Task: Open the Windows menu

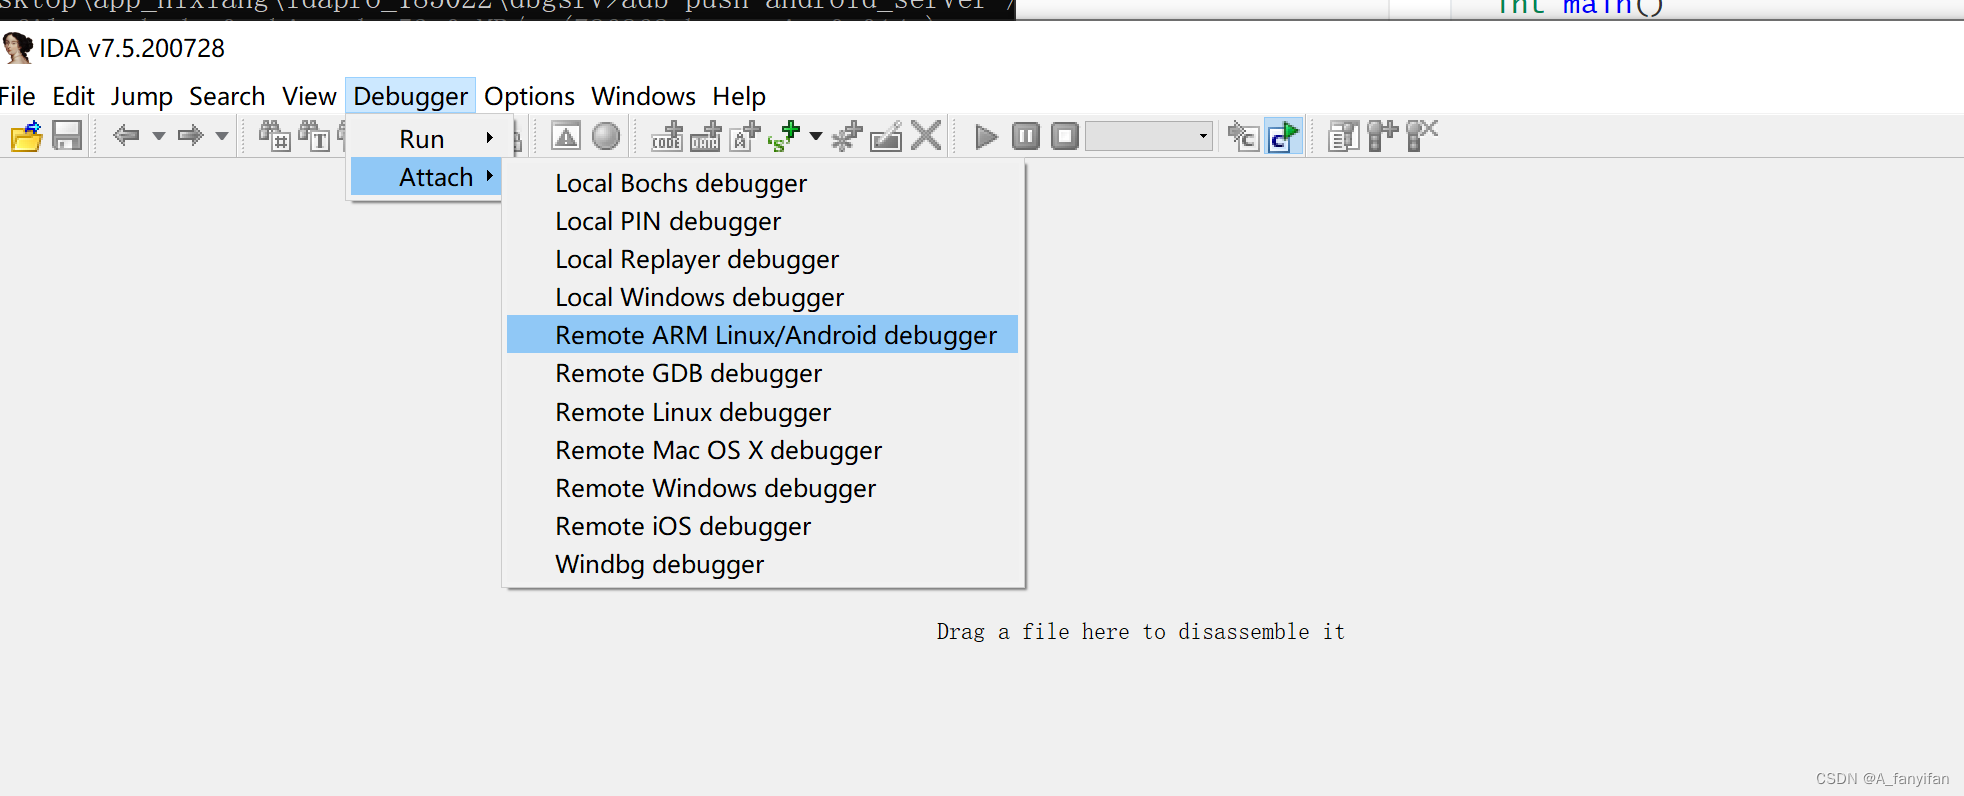Action: 643,96
